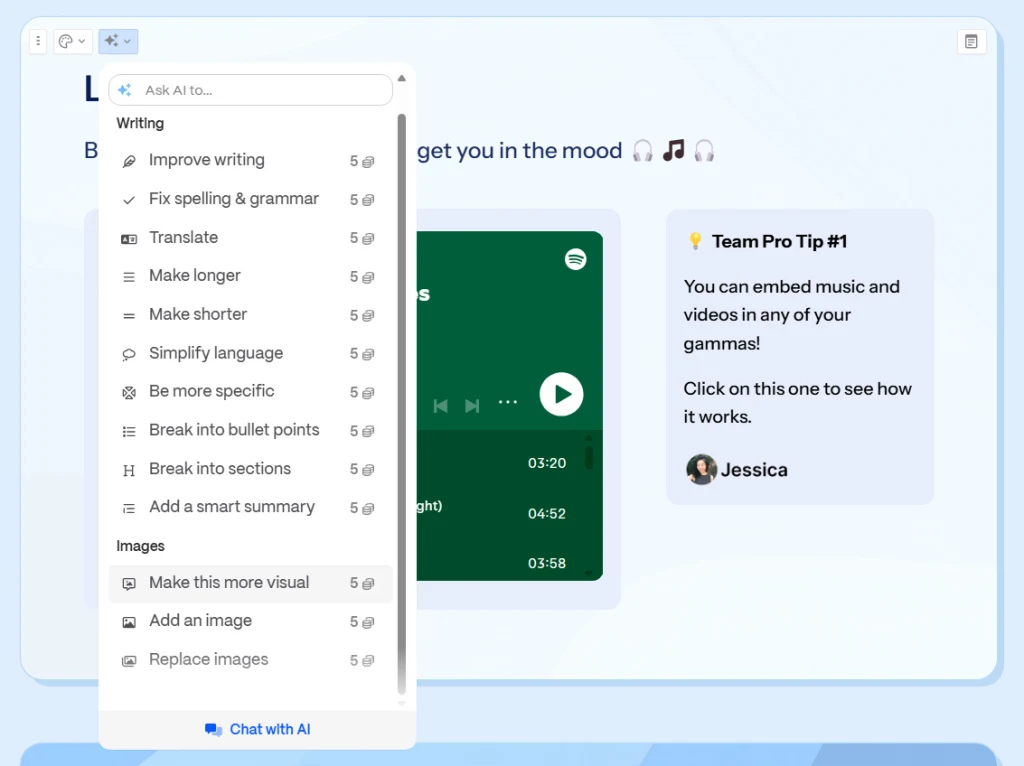Focus the Ask AI to... input field
The height and width of the screenshot is (766, 1024).
coord(260,90)
